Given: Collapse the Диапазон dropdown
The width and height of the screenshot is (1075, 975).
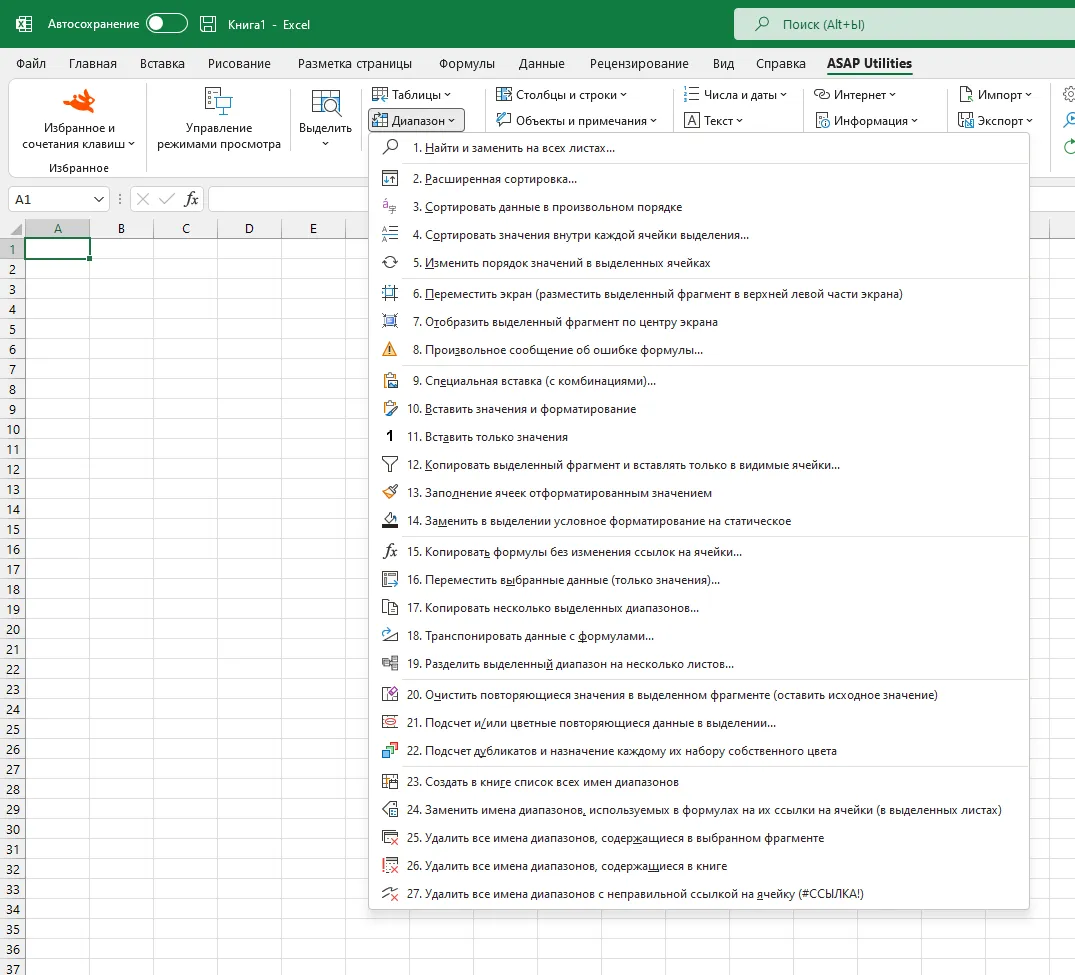Looking at the screenshot, I should point(416,121).
